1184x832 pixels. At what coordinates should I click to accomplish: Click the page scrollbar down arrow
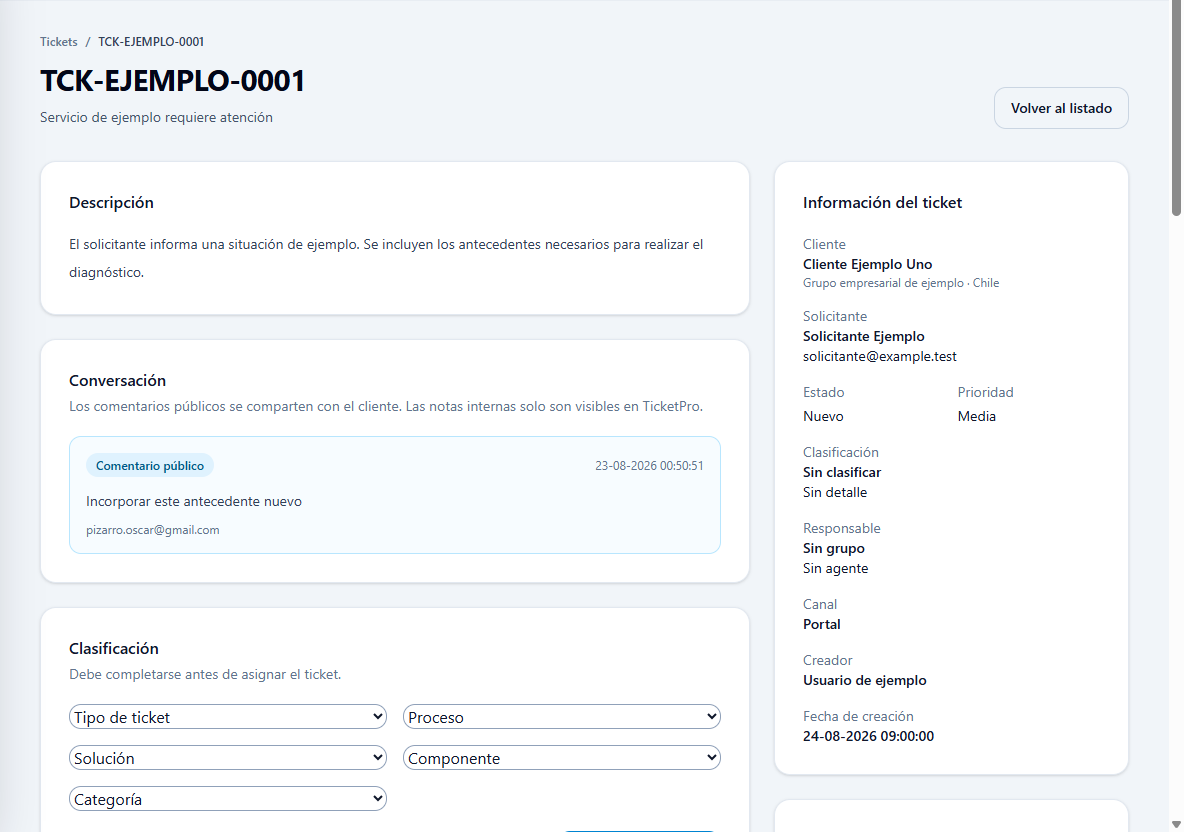coord(1176,824)
